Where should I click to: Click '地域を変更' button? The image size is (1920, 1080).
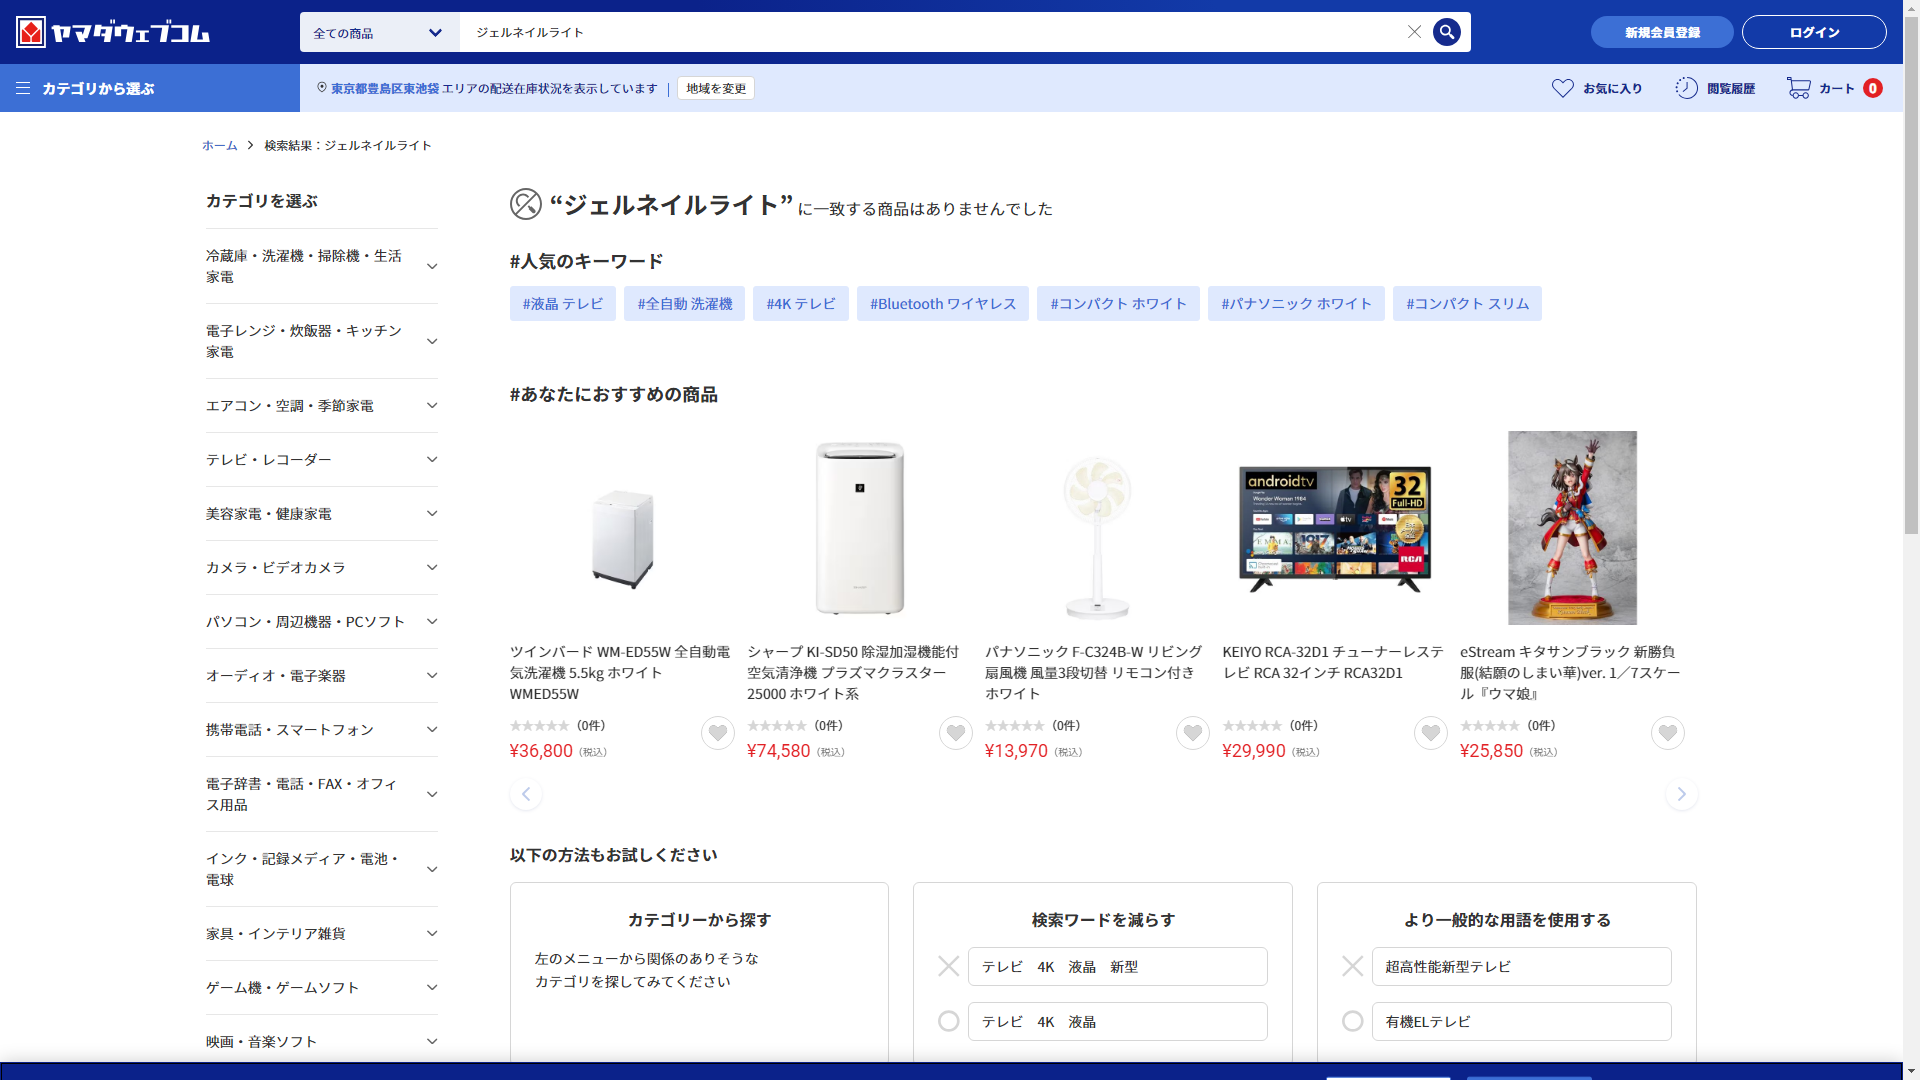715,88
